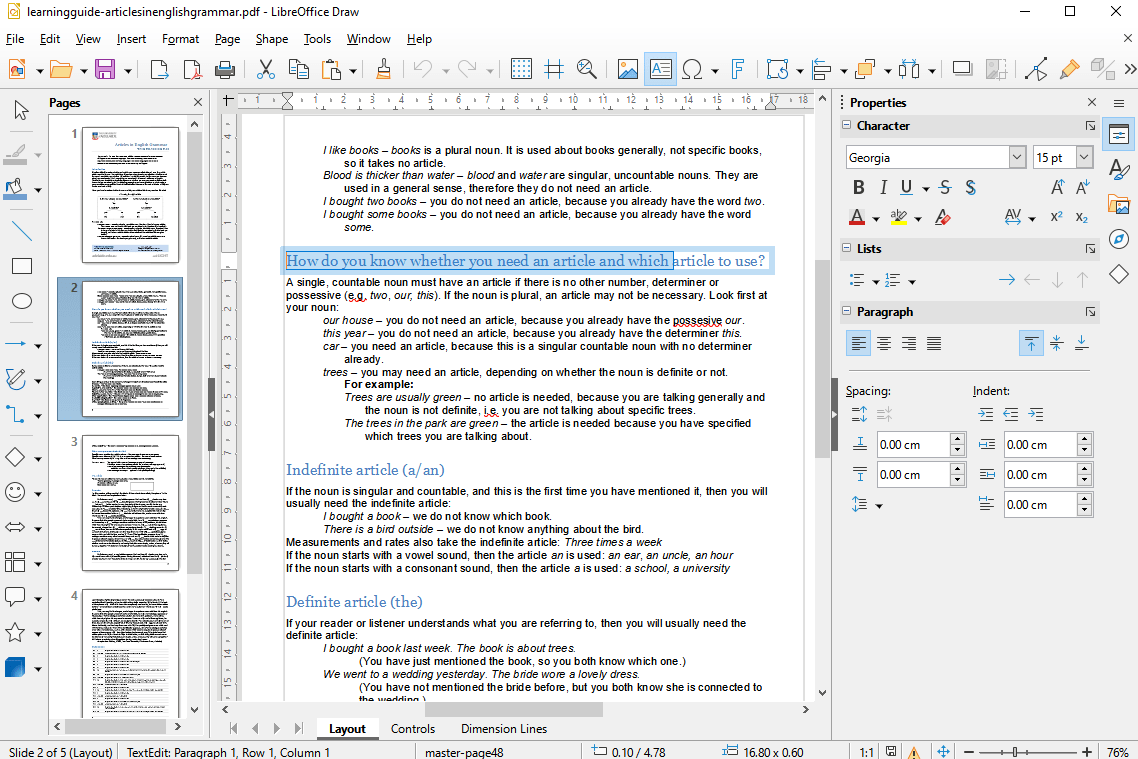This screenshot has width=1138, height=759.
Task: Open the Gallery sidebar panel
Action: coord(1119,204)
